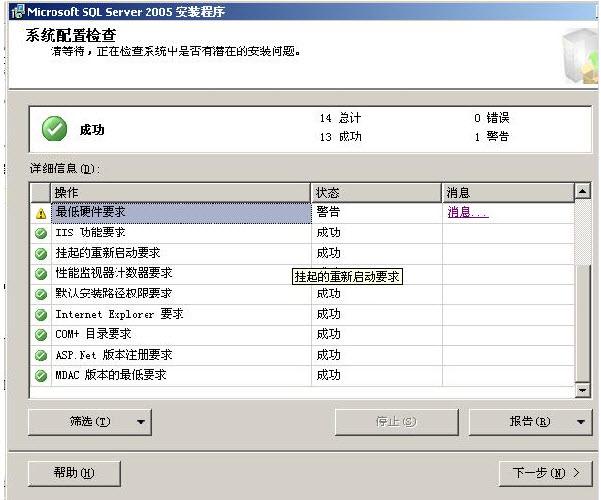The width and height of the screenshot is (601, 500).
Task: Sort by the 操作 column header
Action: [x=180, y=192]
